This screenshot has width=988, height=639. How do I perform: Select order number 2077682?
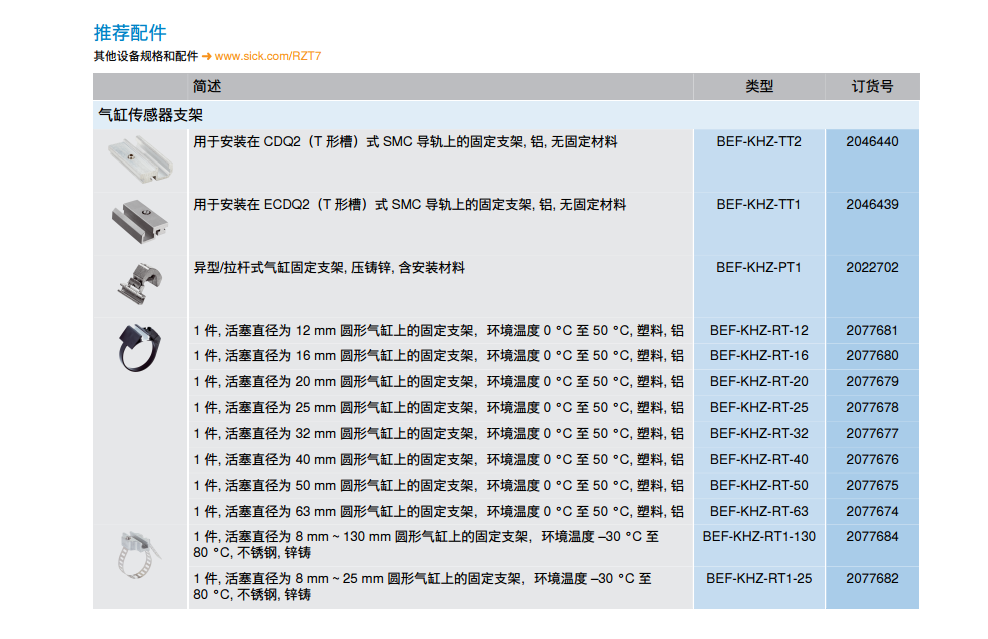[873, 578]
